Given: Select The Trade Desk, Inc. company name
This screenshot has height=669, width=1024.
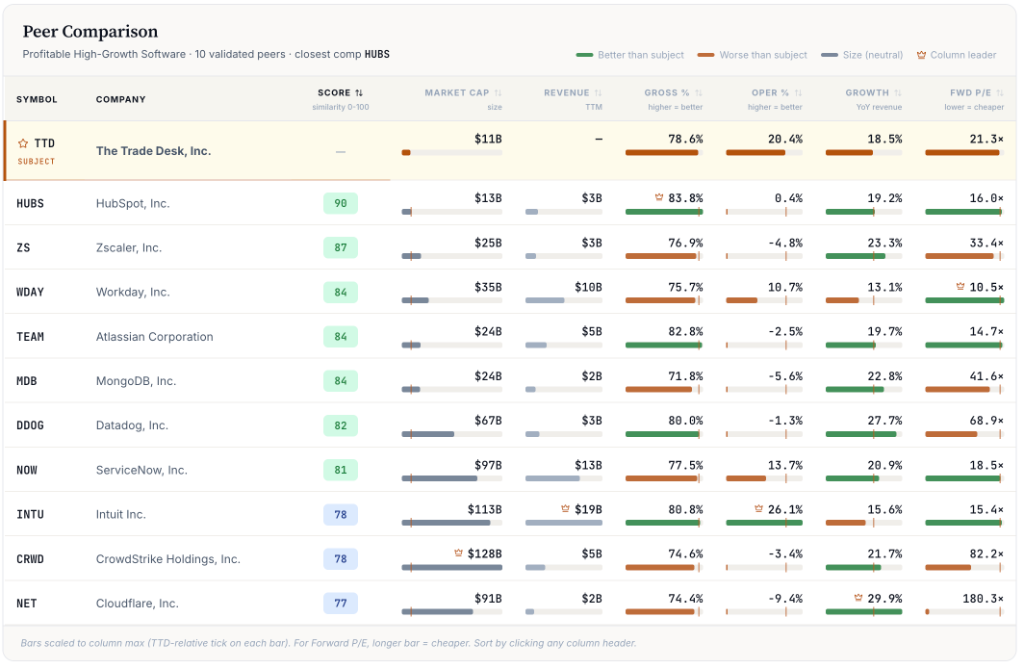Looking at the screenshot, I should click(153, 151).
